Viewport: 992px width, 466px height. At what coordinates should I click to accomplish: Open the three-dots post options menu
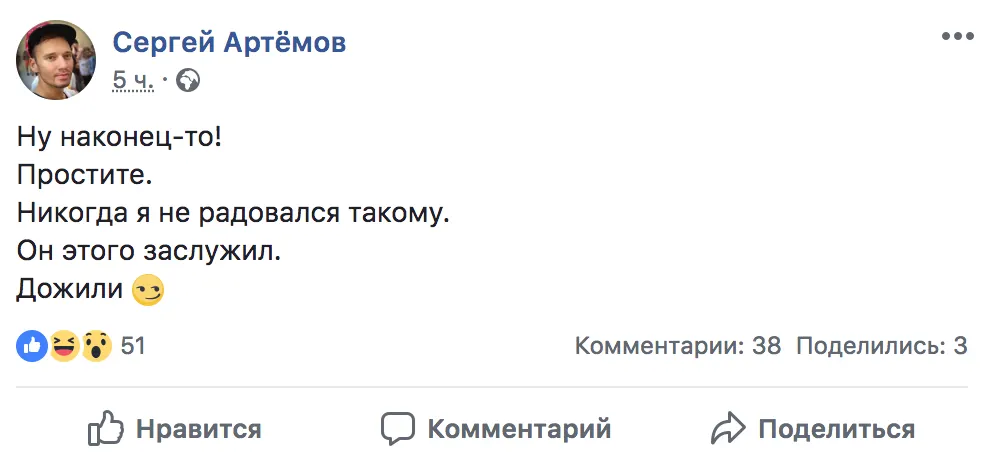pos(957,36)
